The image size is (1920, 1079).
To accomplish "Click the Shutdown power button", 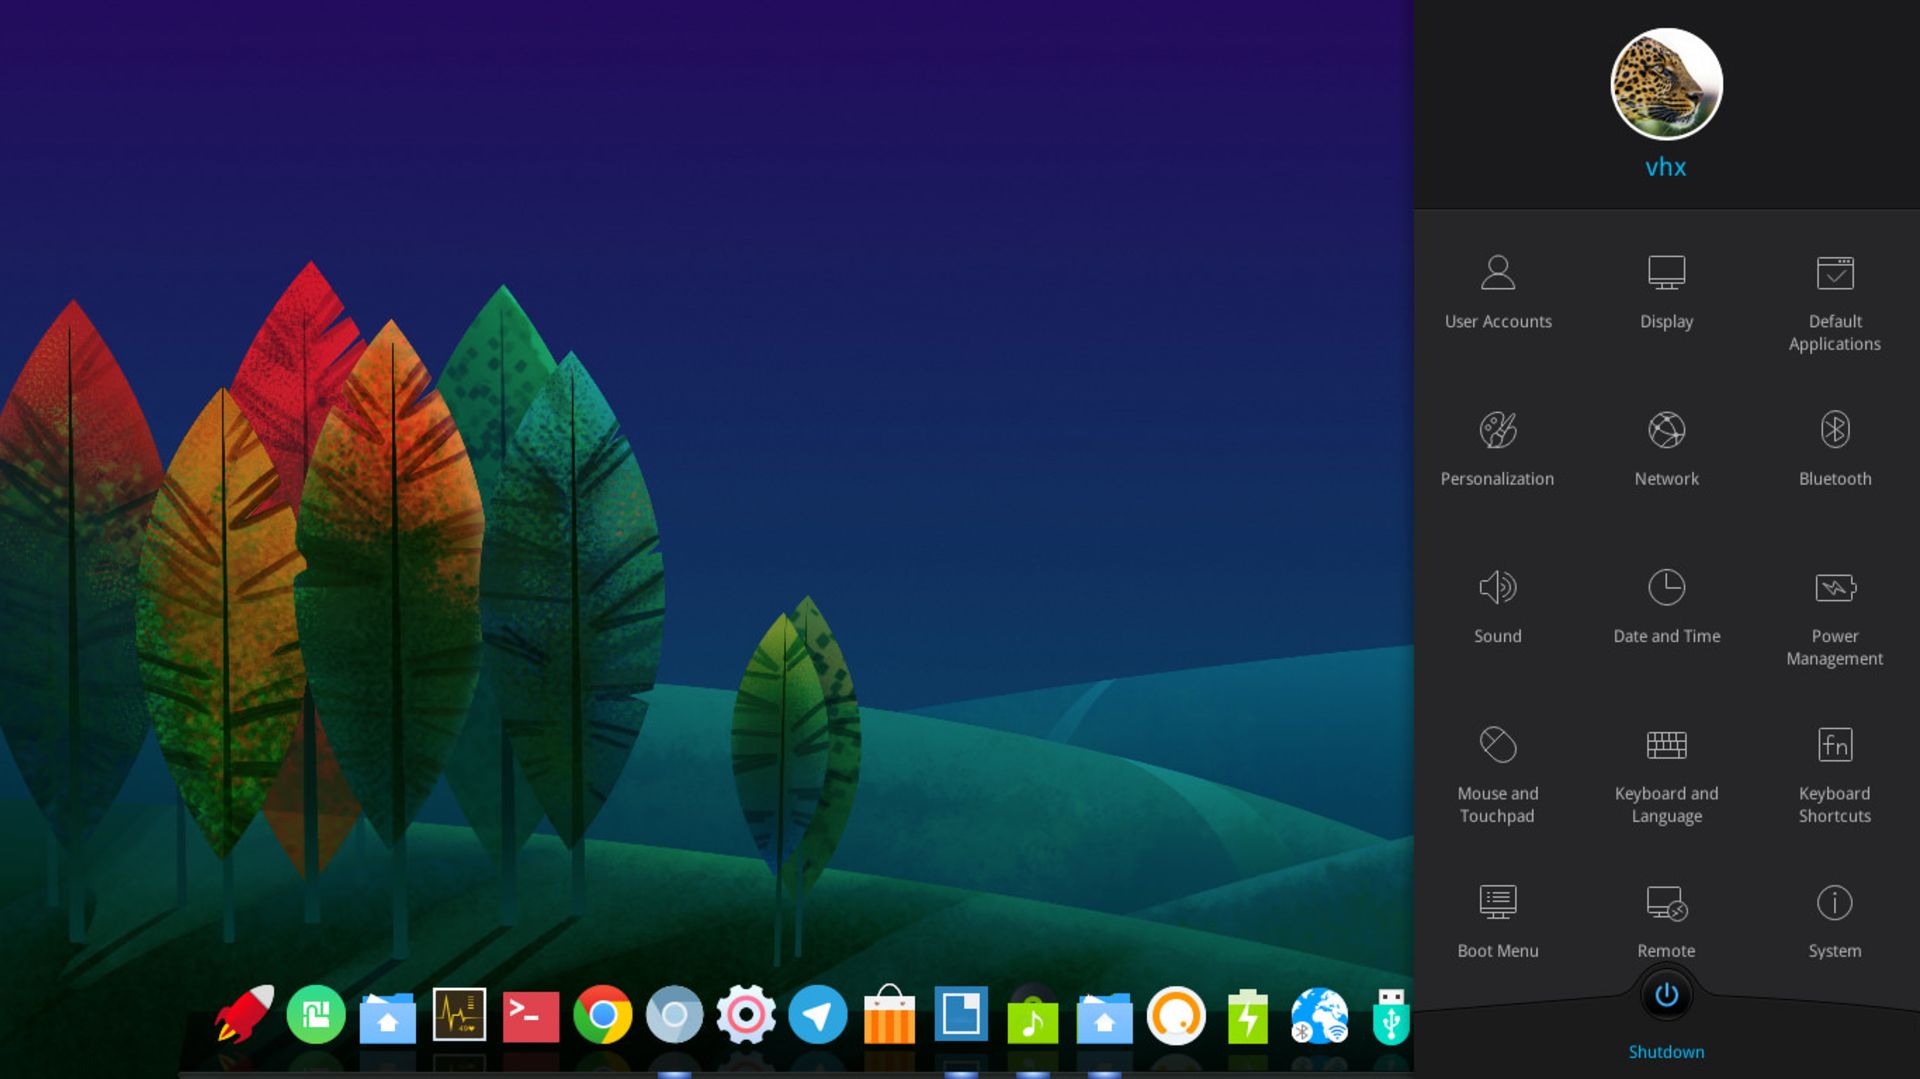I will coord(1666,996).
